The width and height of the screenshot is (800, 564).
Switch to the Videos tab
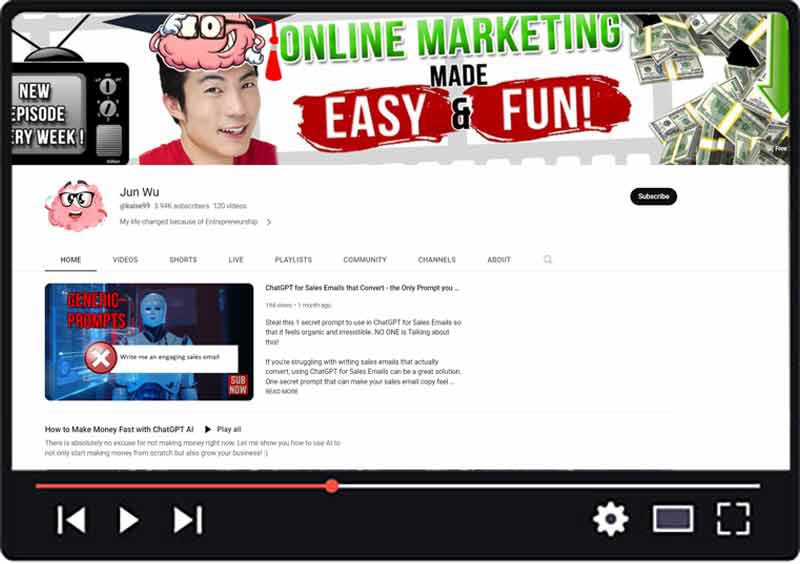coord(125,260)
